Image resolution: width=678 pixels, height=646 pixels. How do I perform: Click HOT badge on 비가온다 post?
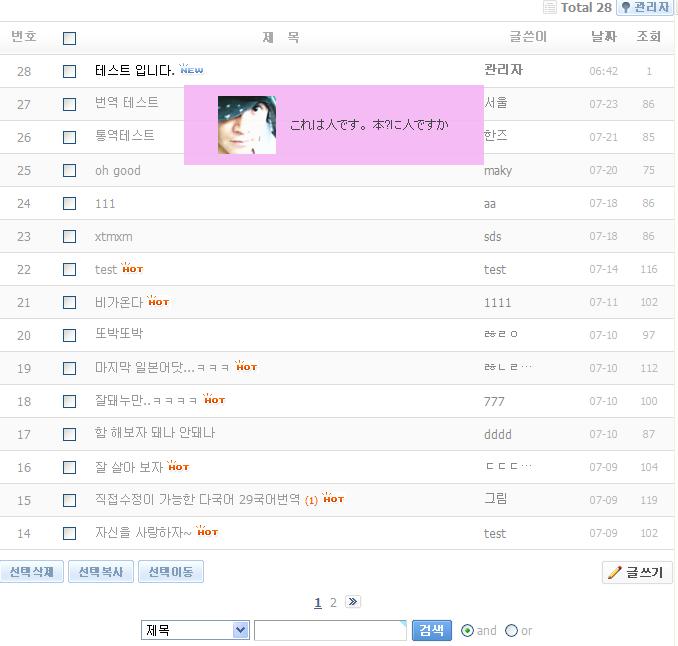[x=158, y=301]
